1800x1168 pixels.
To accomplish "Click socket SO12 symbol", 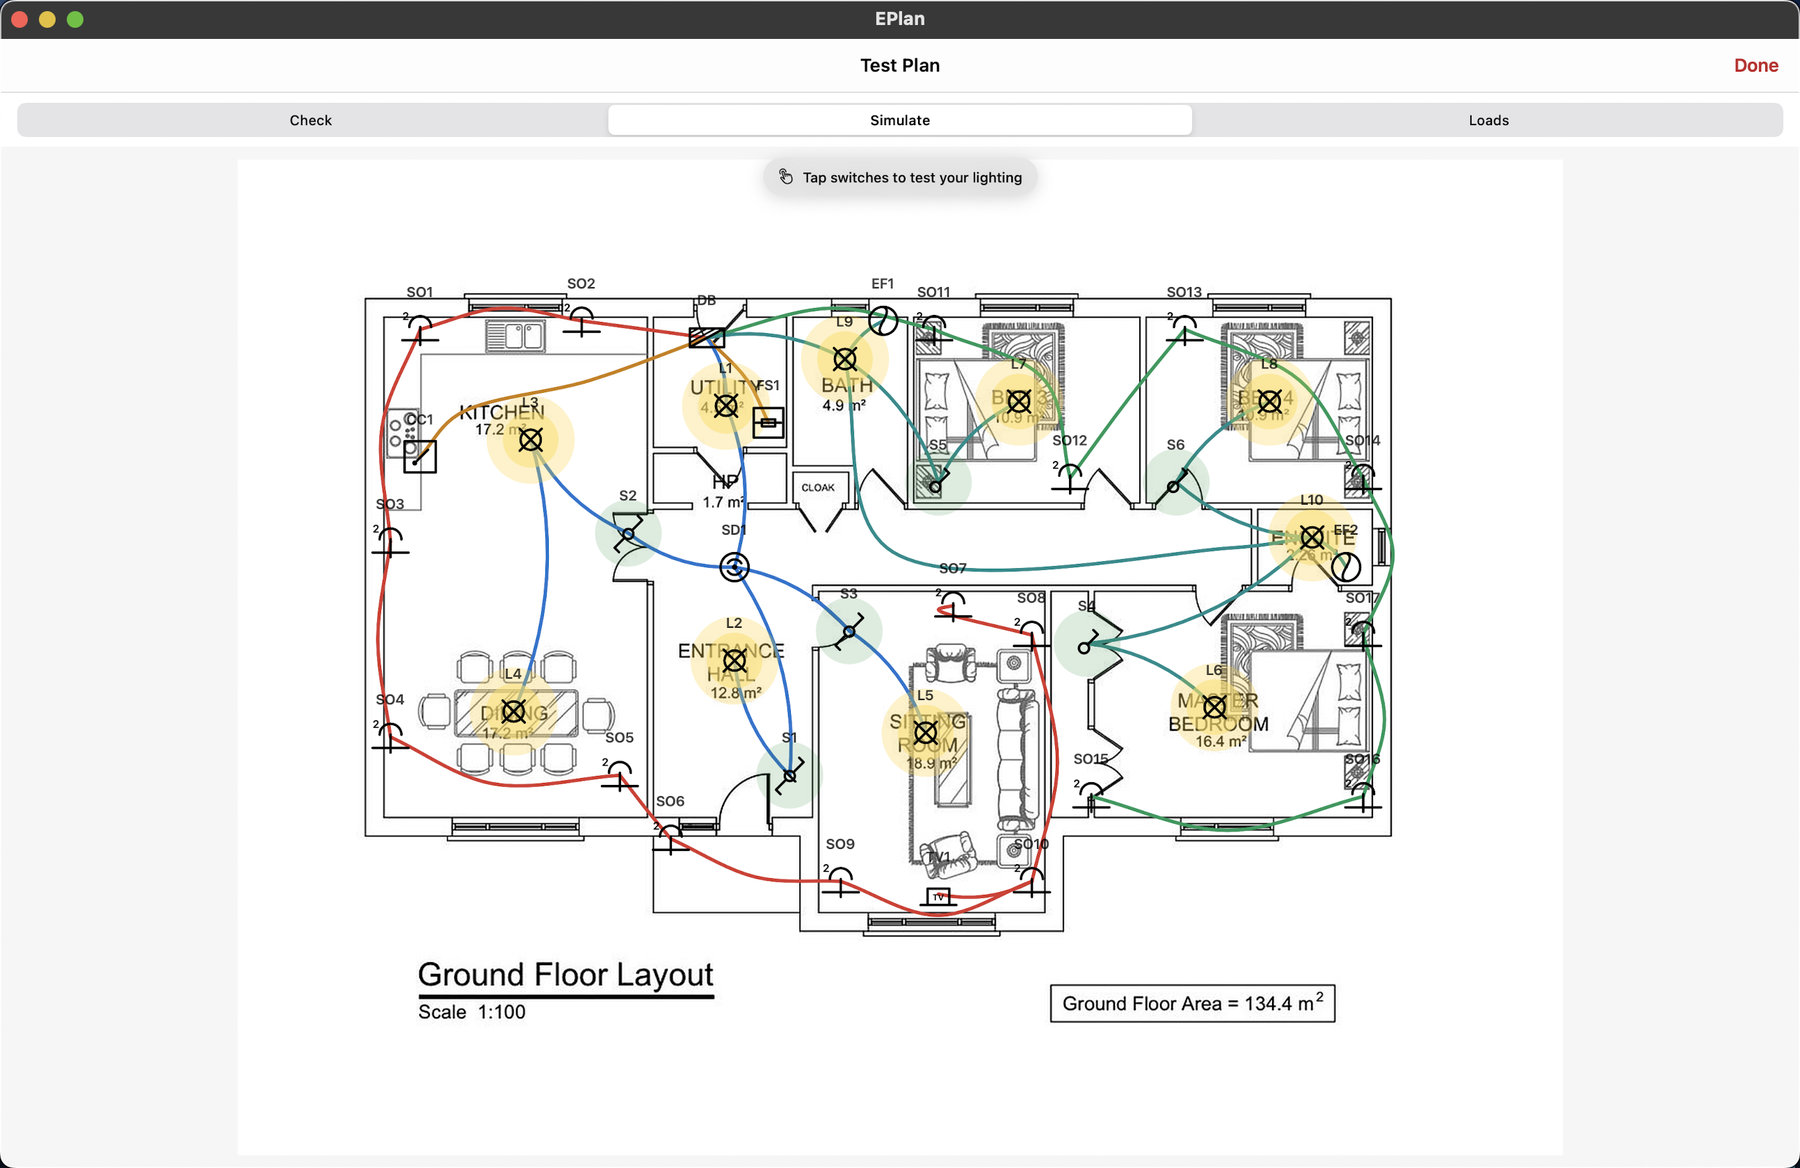I will [1070, 479].
